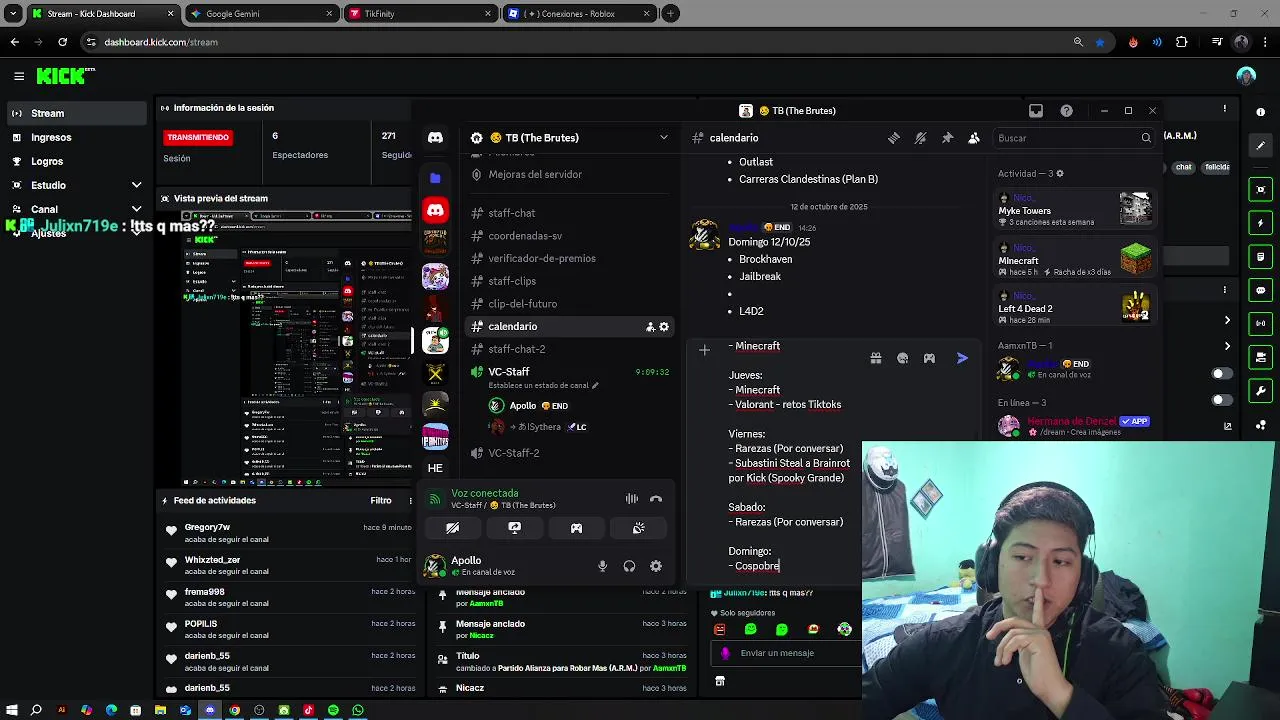Image resolution: width=1280 pixels, height=720 pixels.
Task: Click Discord threads icon in calendario header
Action: pyautogui.click(x=894, y=138)
